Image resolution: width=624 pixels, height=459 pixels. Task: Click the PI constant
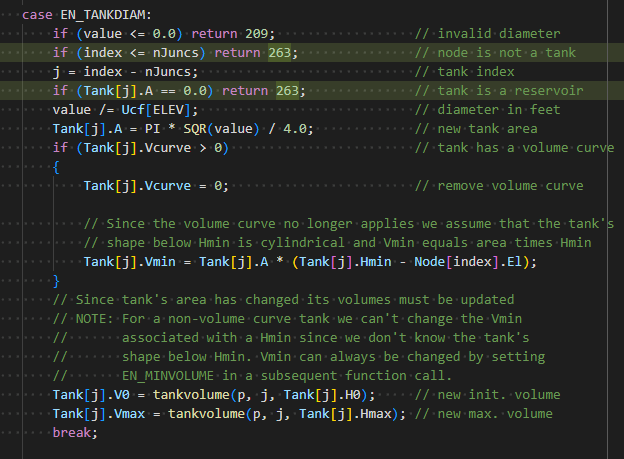pyautogui.click(x=152, y=129)
